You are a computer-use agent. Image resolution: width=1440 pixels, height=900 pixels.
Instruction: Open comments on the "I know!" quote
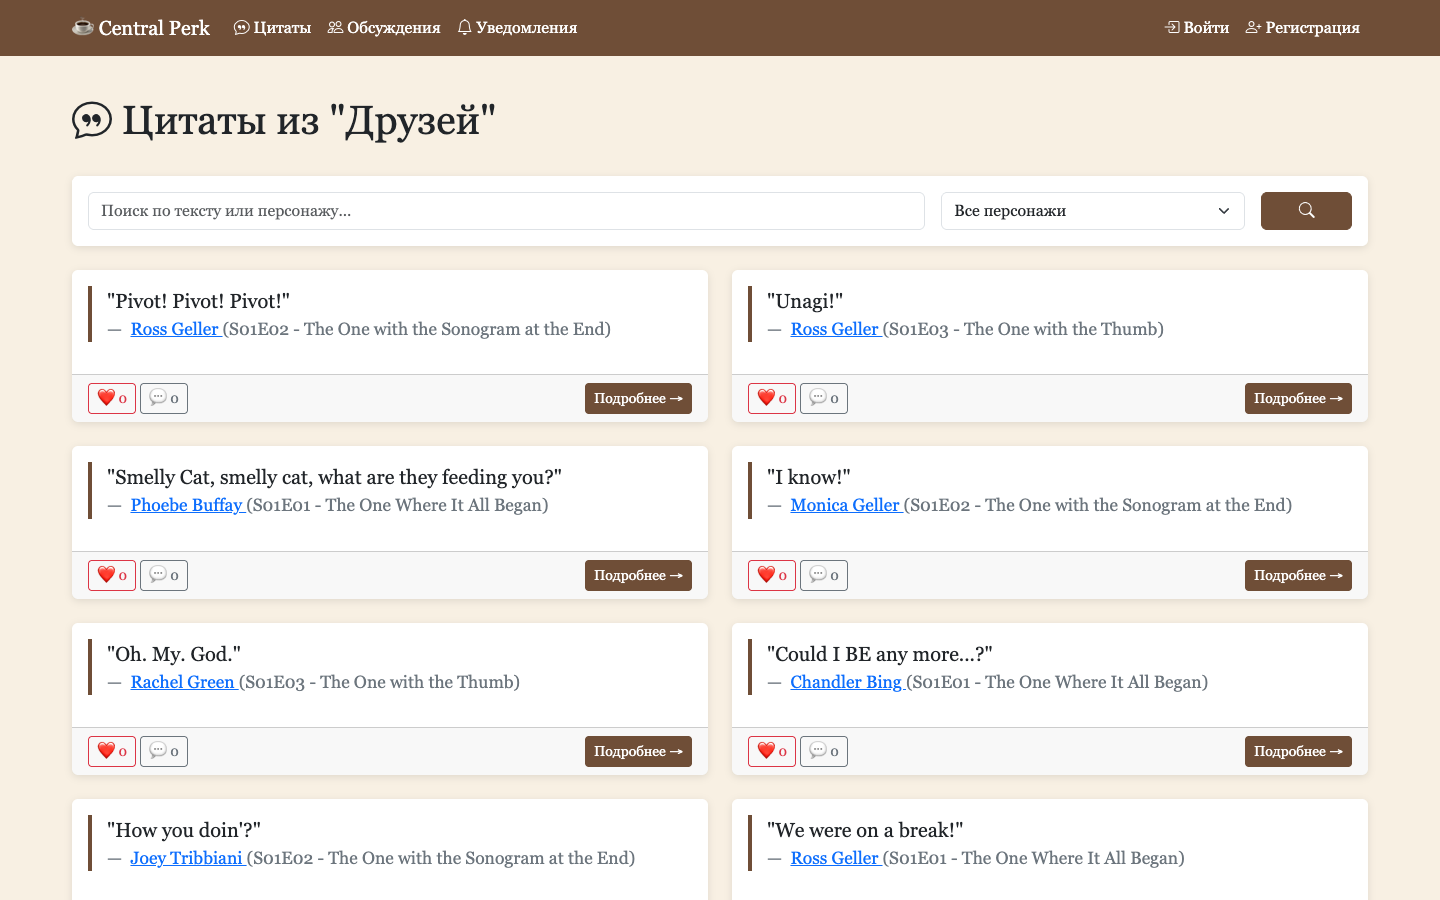coord(824,575)
